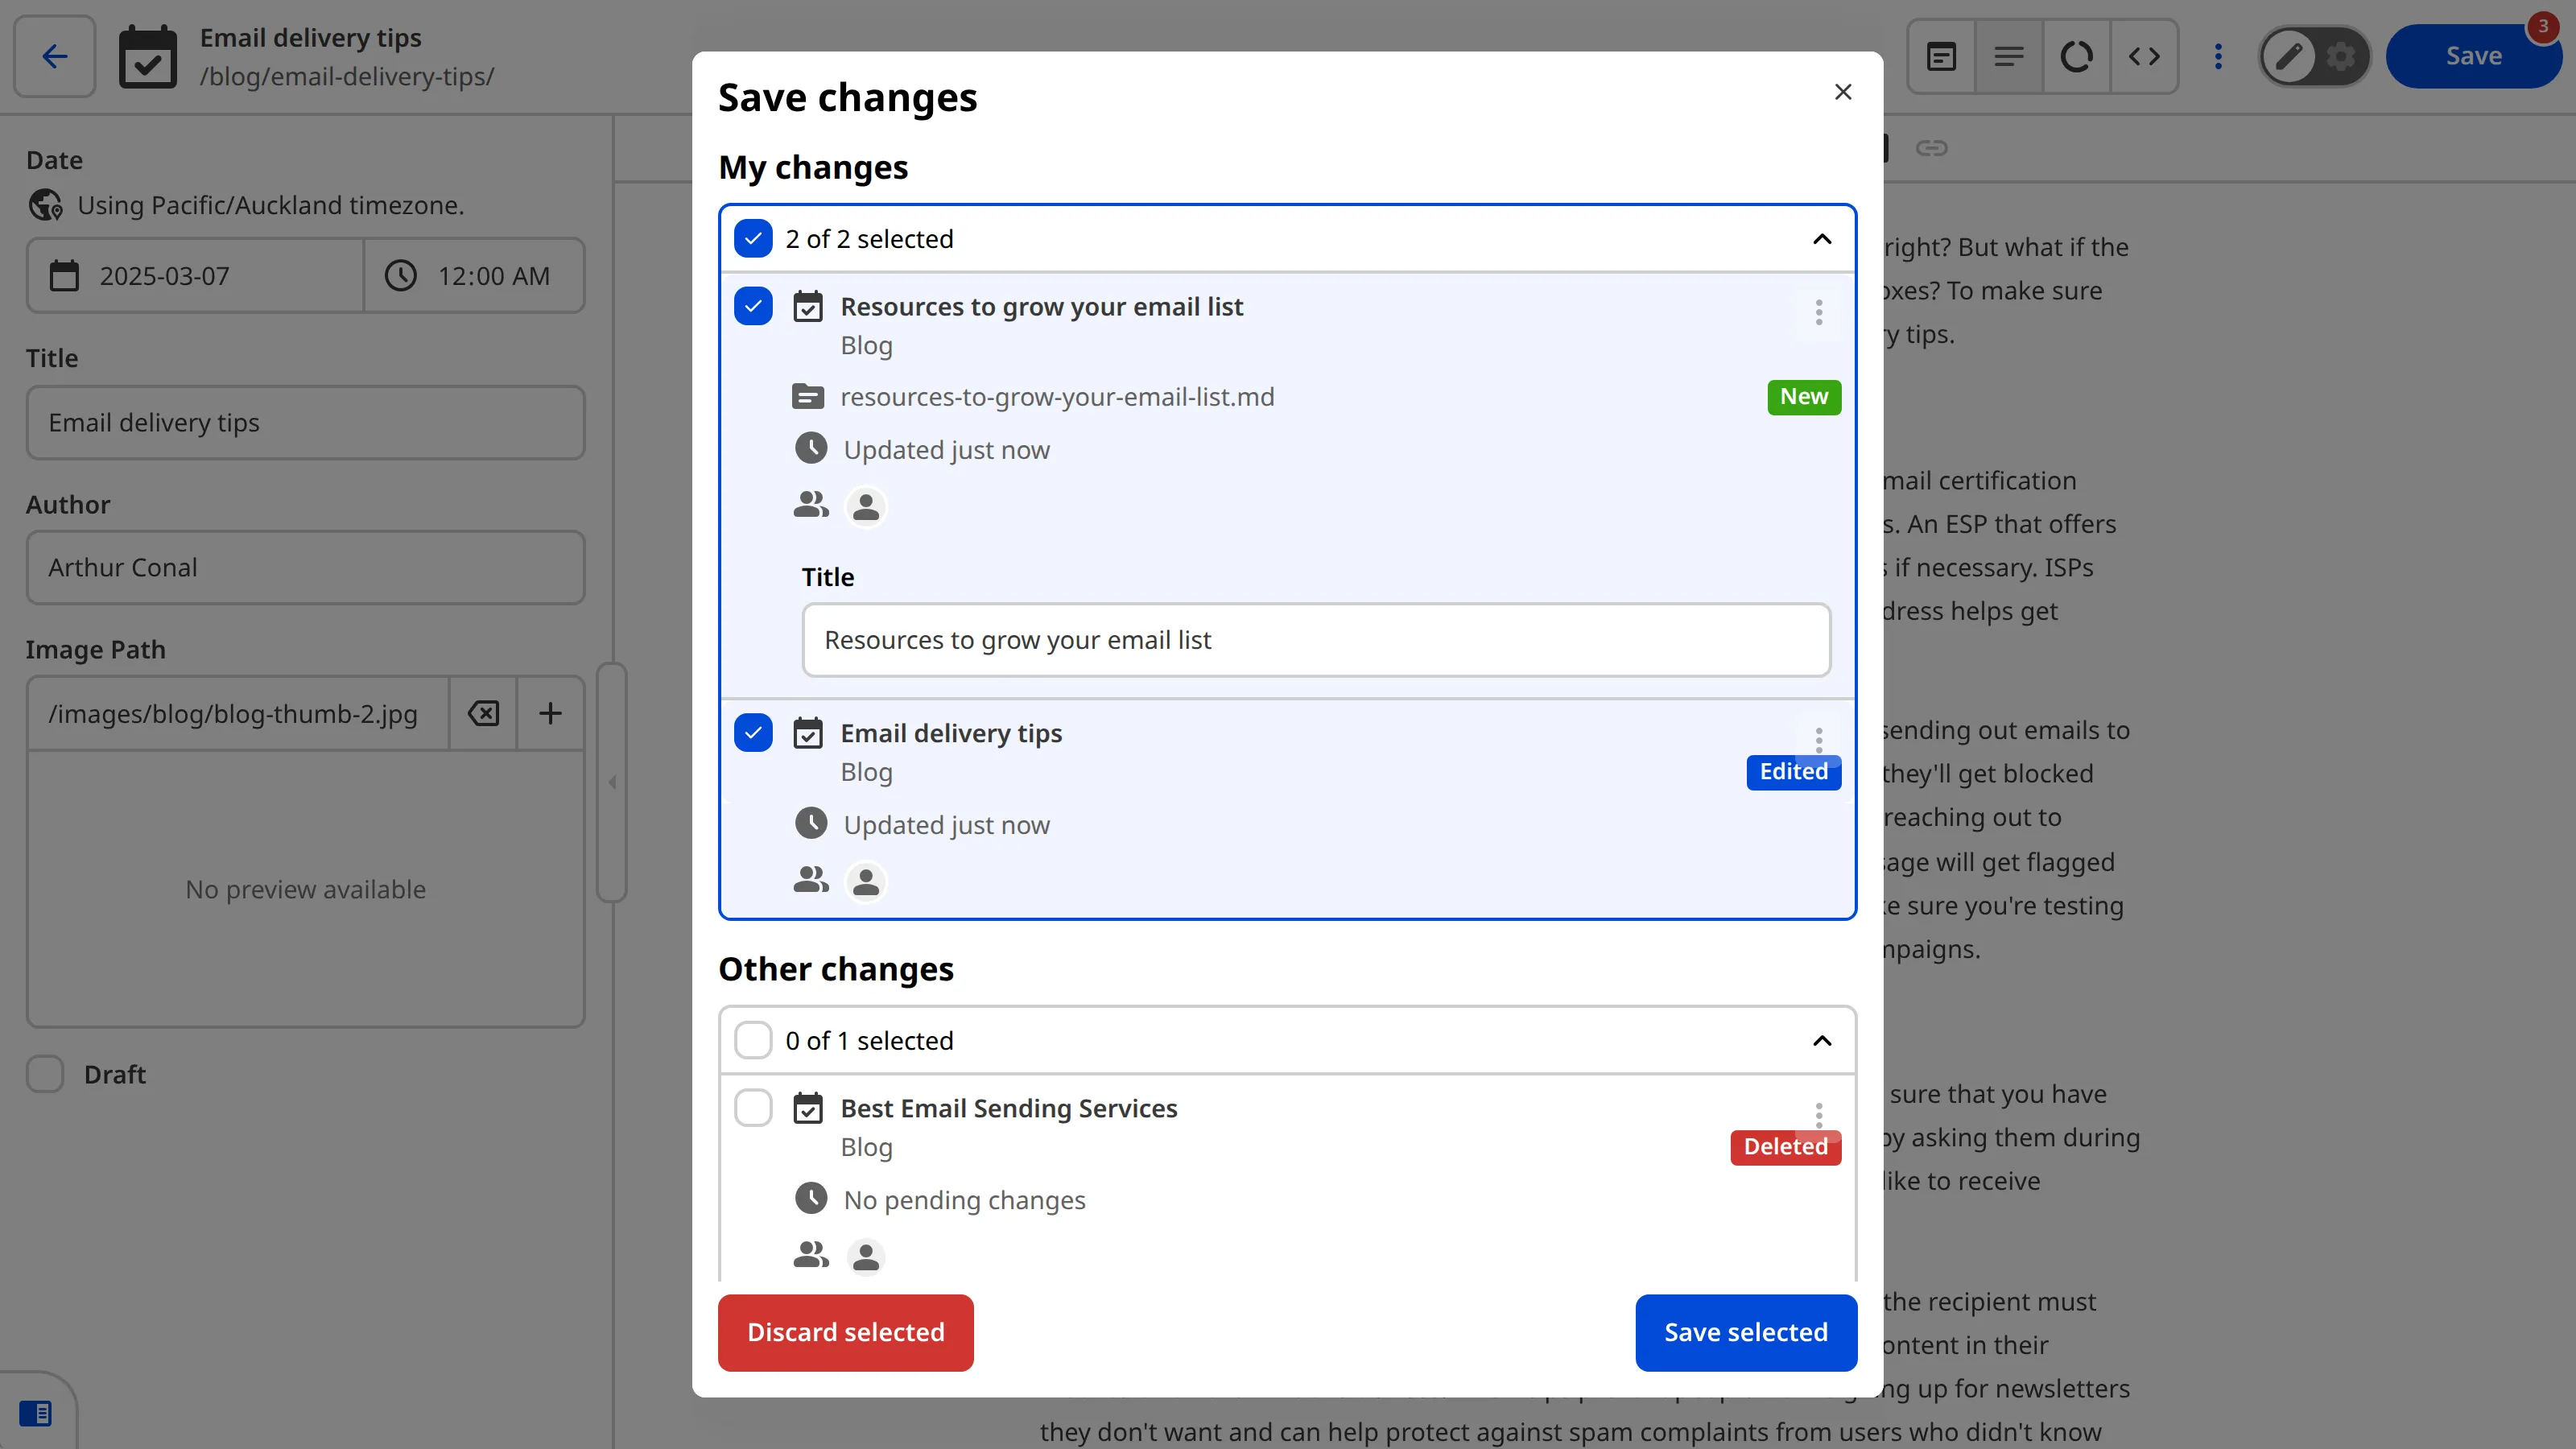The height and width of the screenshot is (1449, 2576).
Task: Click Discard selected button
Action: pyautogui.click(x=846, y=1333)
